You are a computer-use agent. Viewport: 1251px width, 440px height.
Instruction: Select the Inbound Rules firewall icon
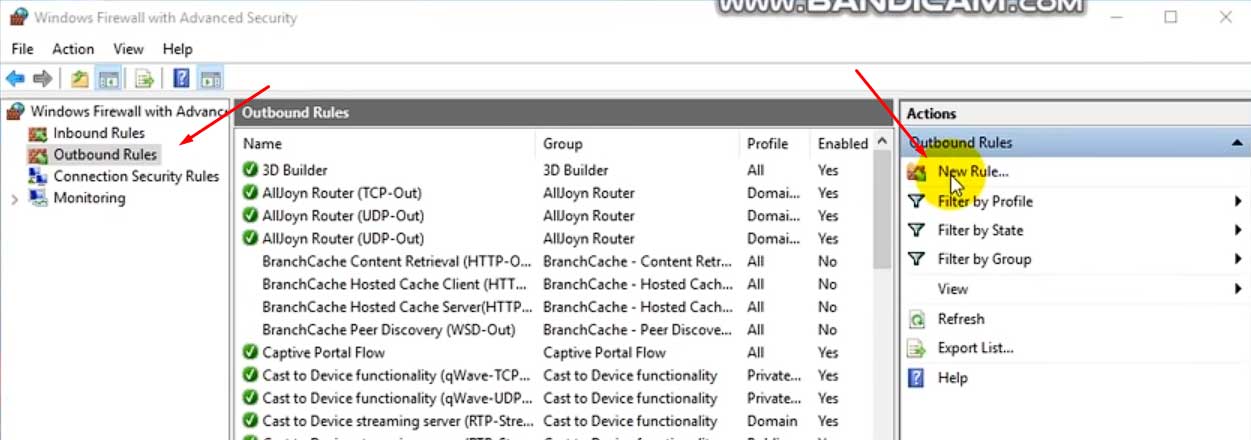pos(38,133)
